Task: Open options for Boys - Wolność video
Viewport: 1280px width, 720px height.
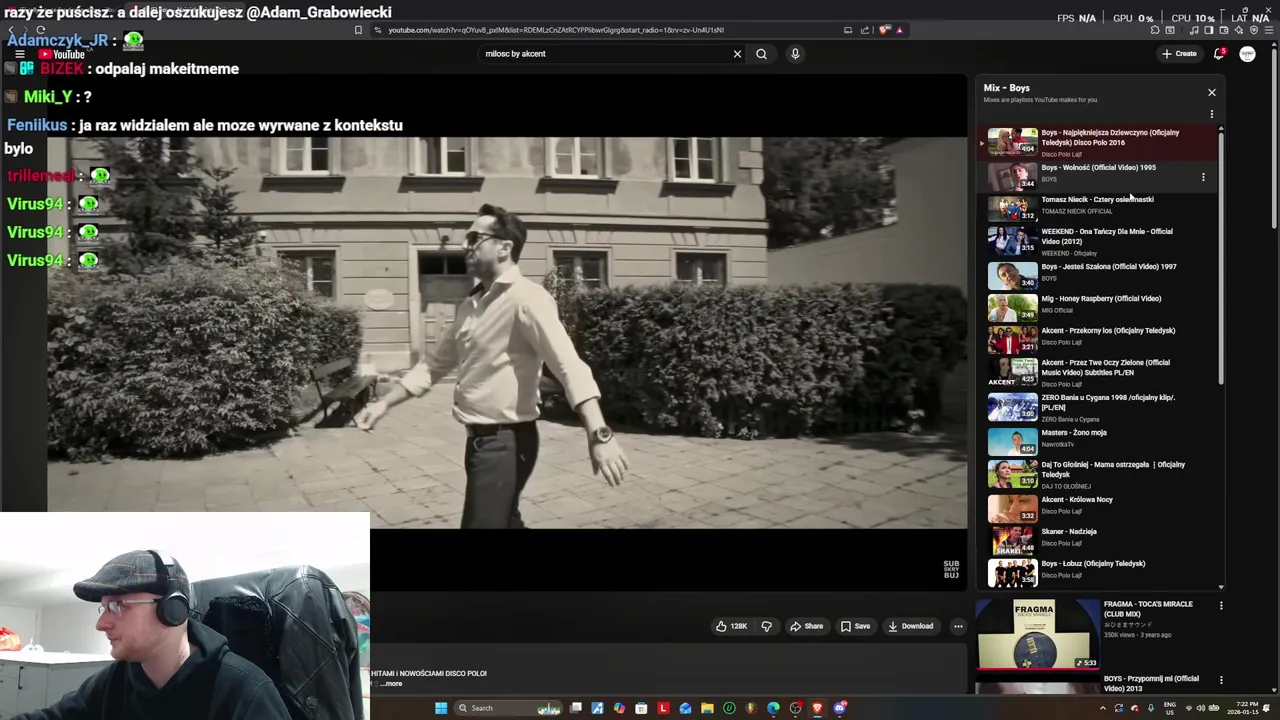Action: [1203, 177]
